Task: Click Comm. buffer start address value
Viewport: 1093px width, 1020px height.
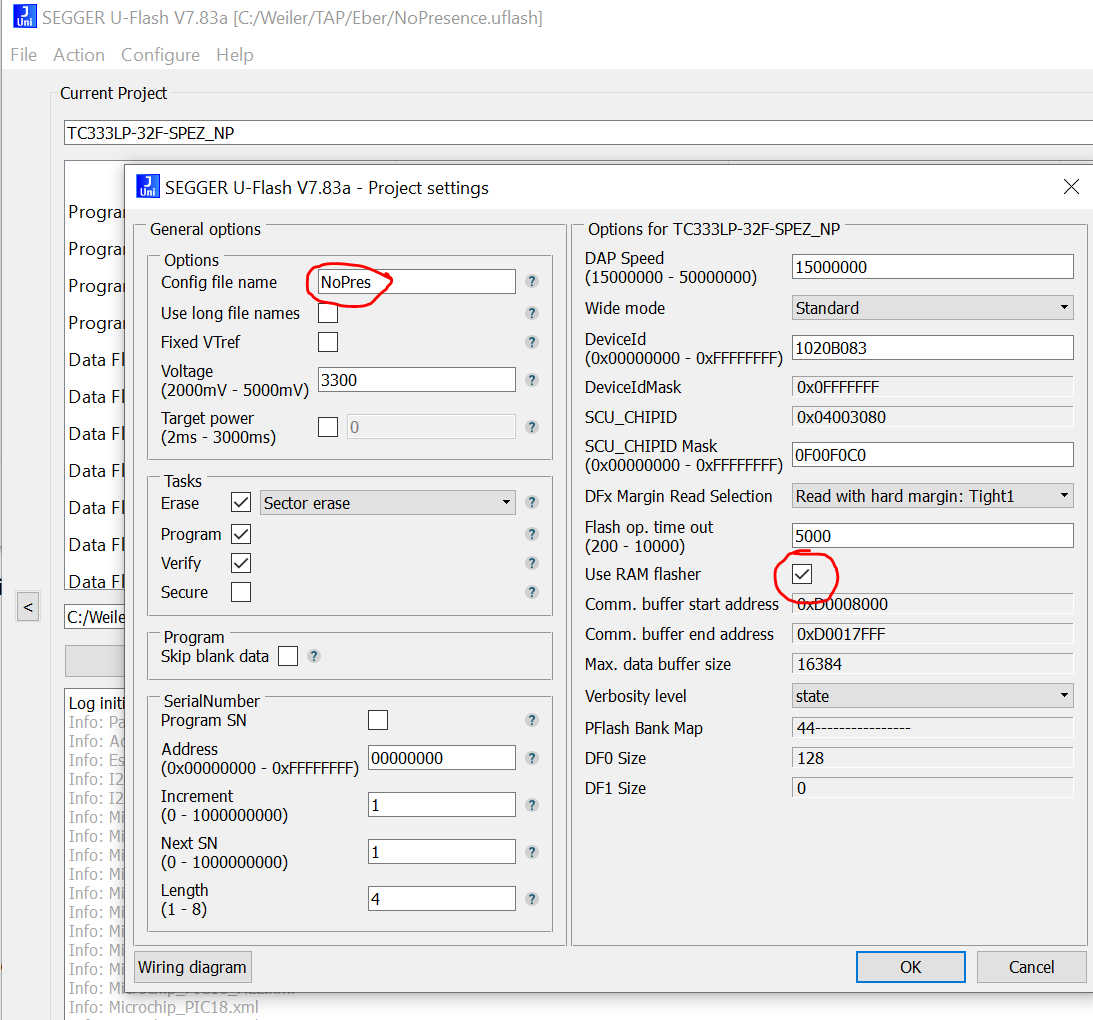Action: click(933, 604)
